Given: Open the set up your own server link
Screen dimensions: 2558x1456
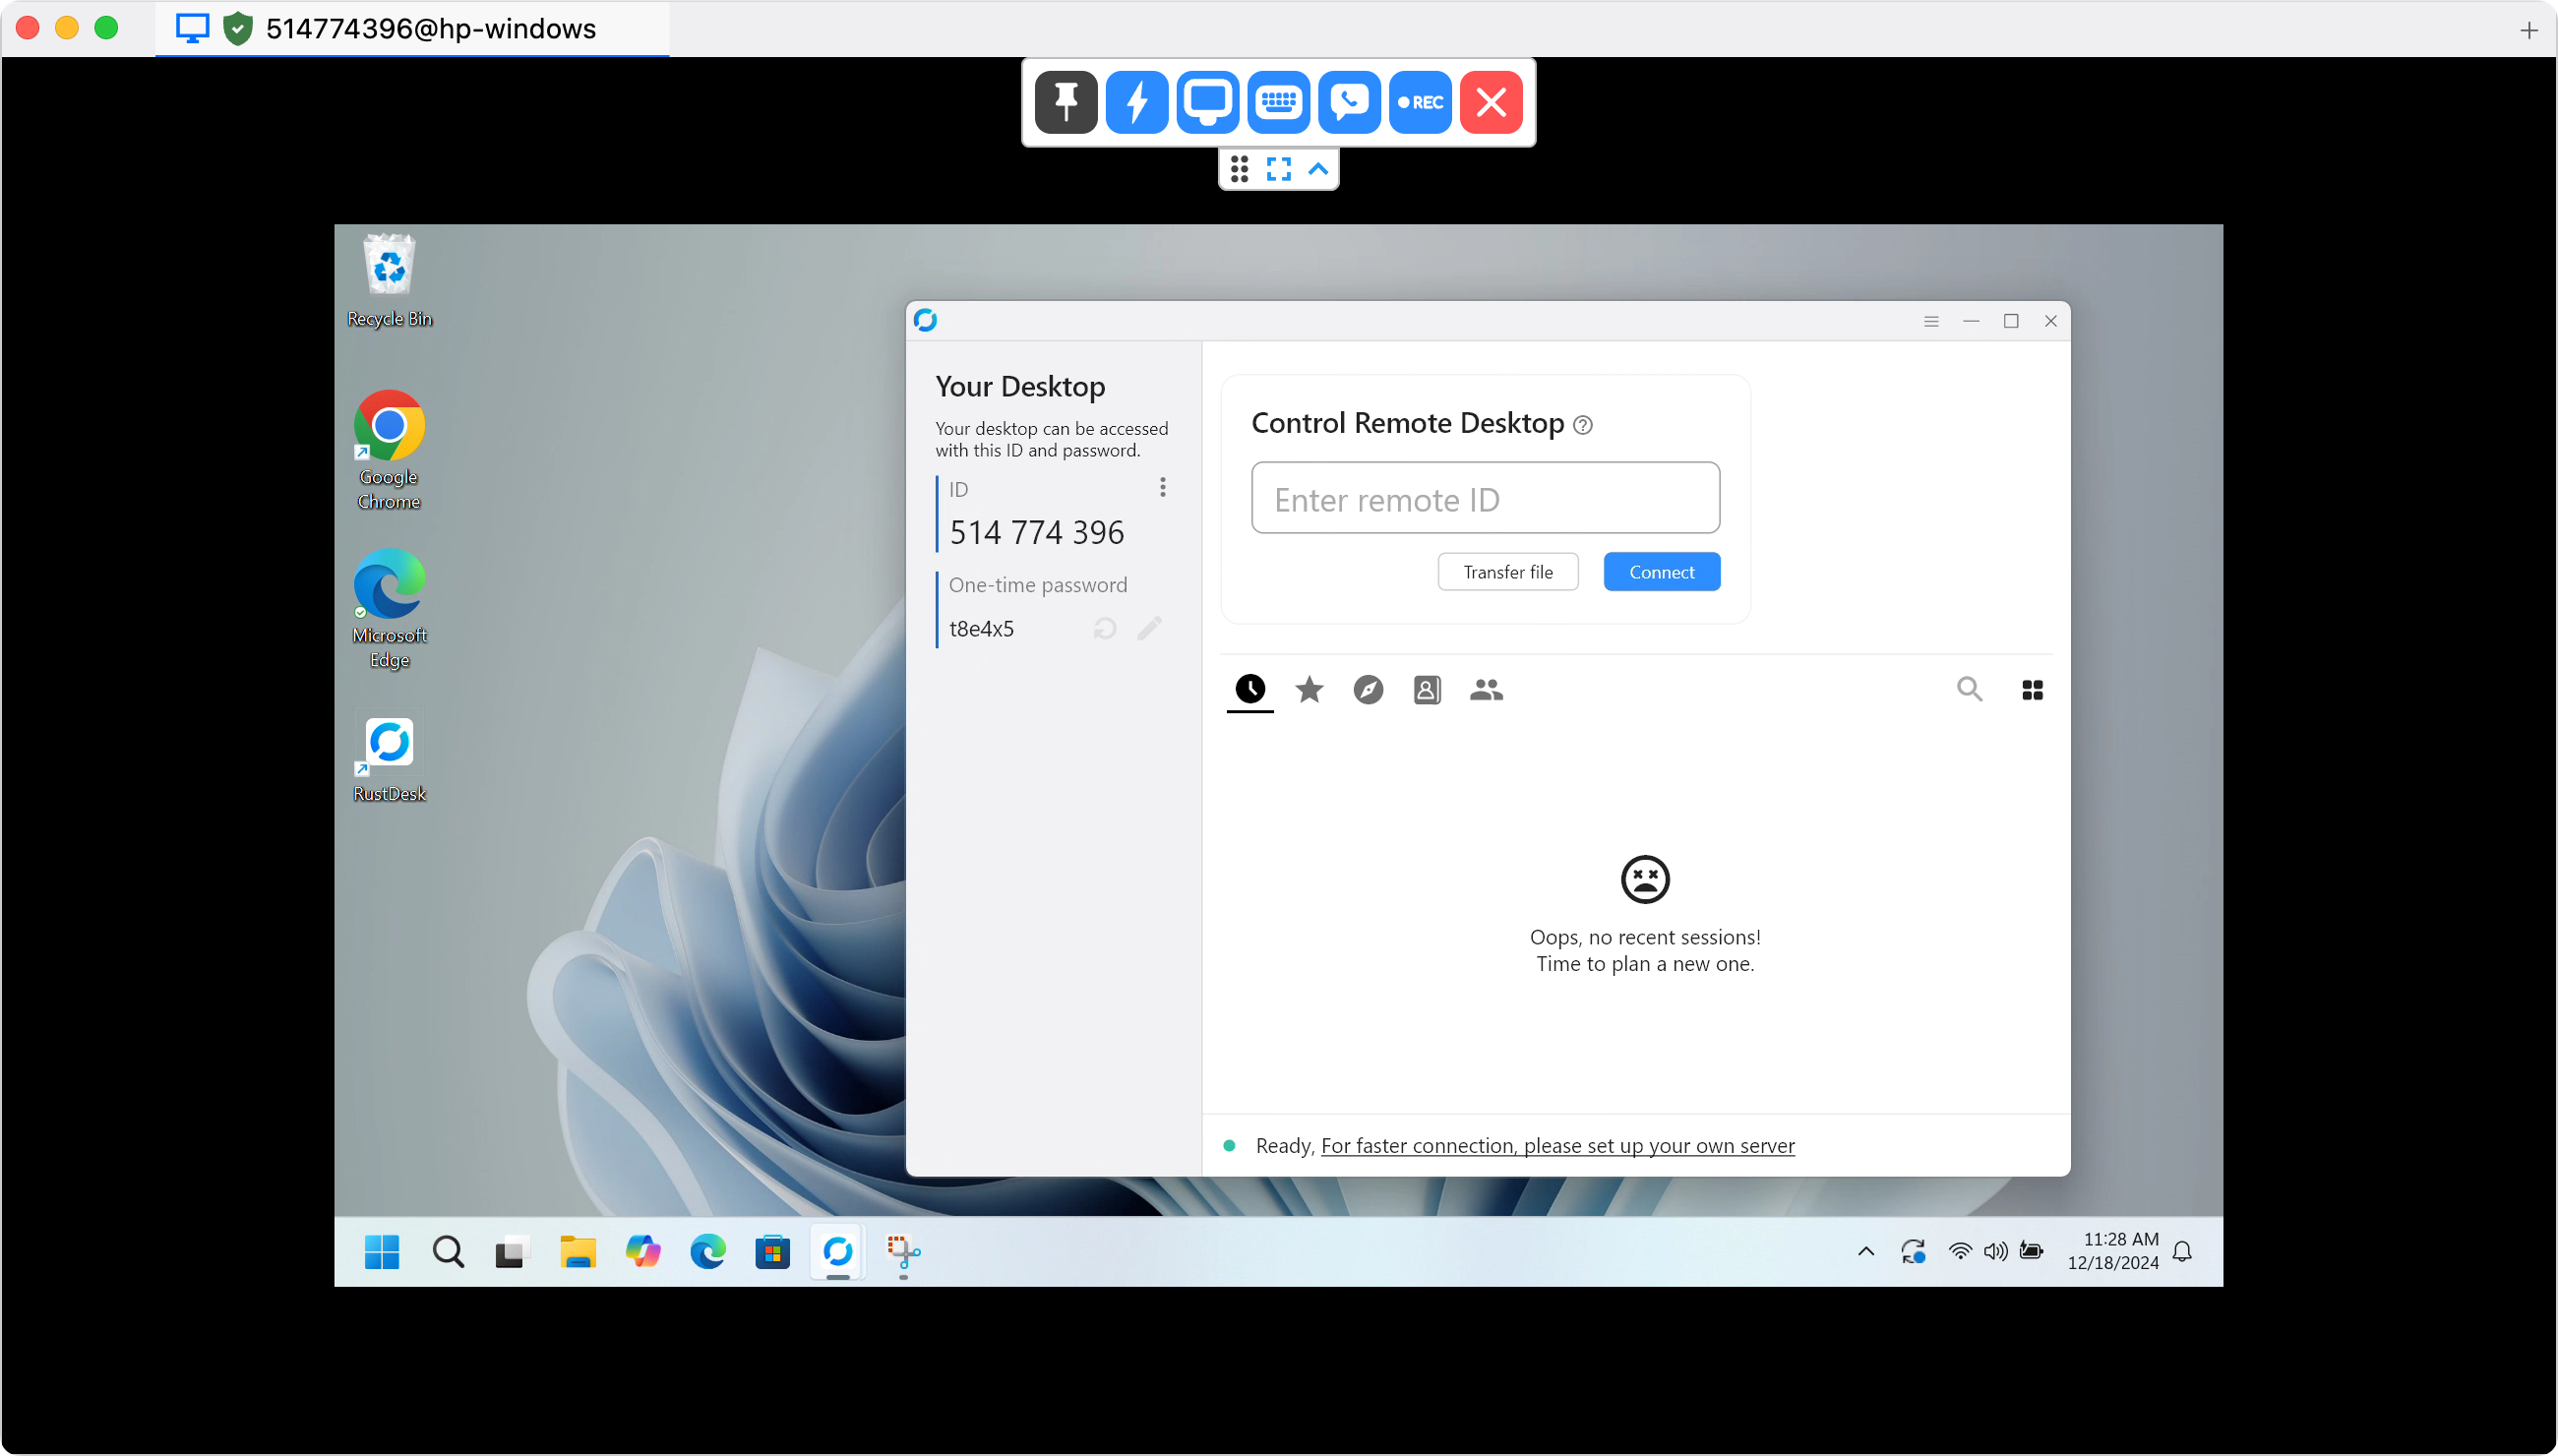Looking at the screenshot, I should coord(1557,1146).
